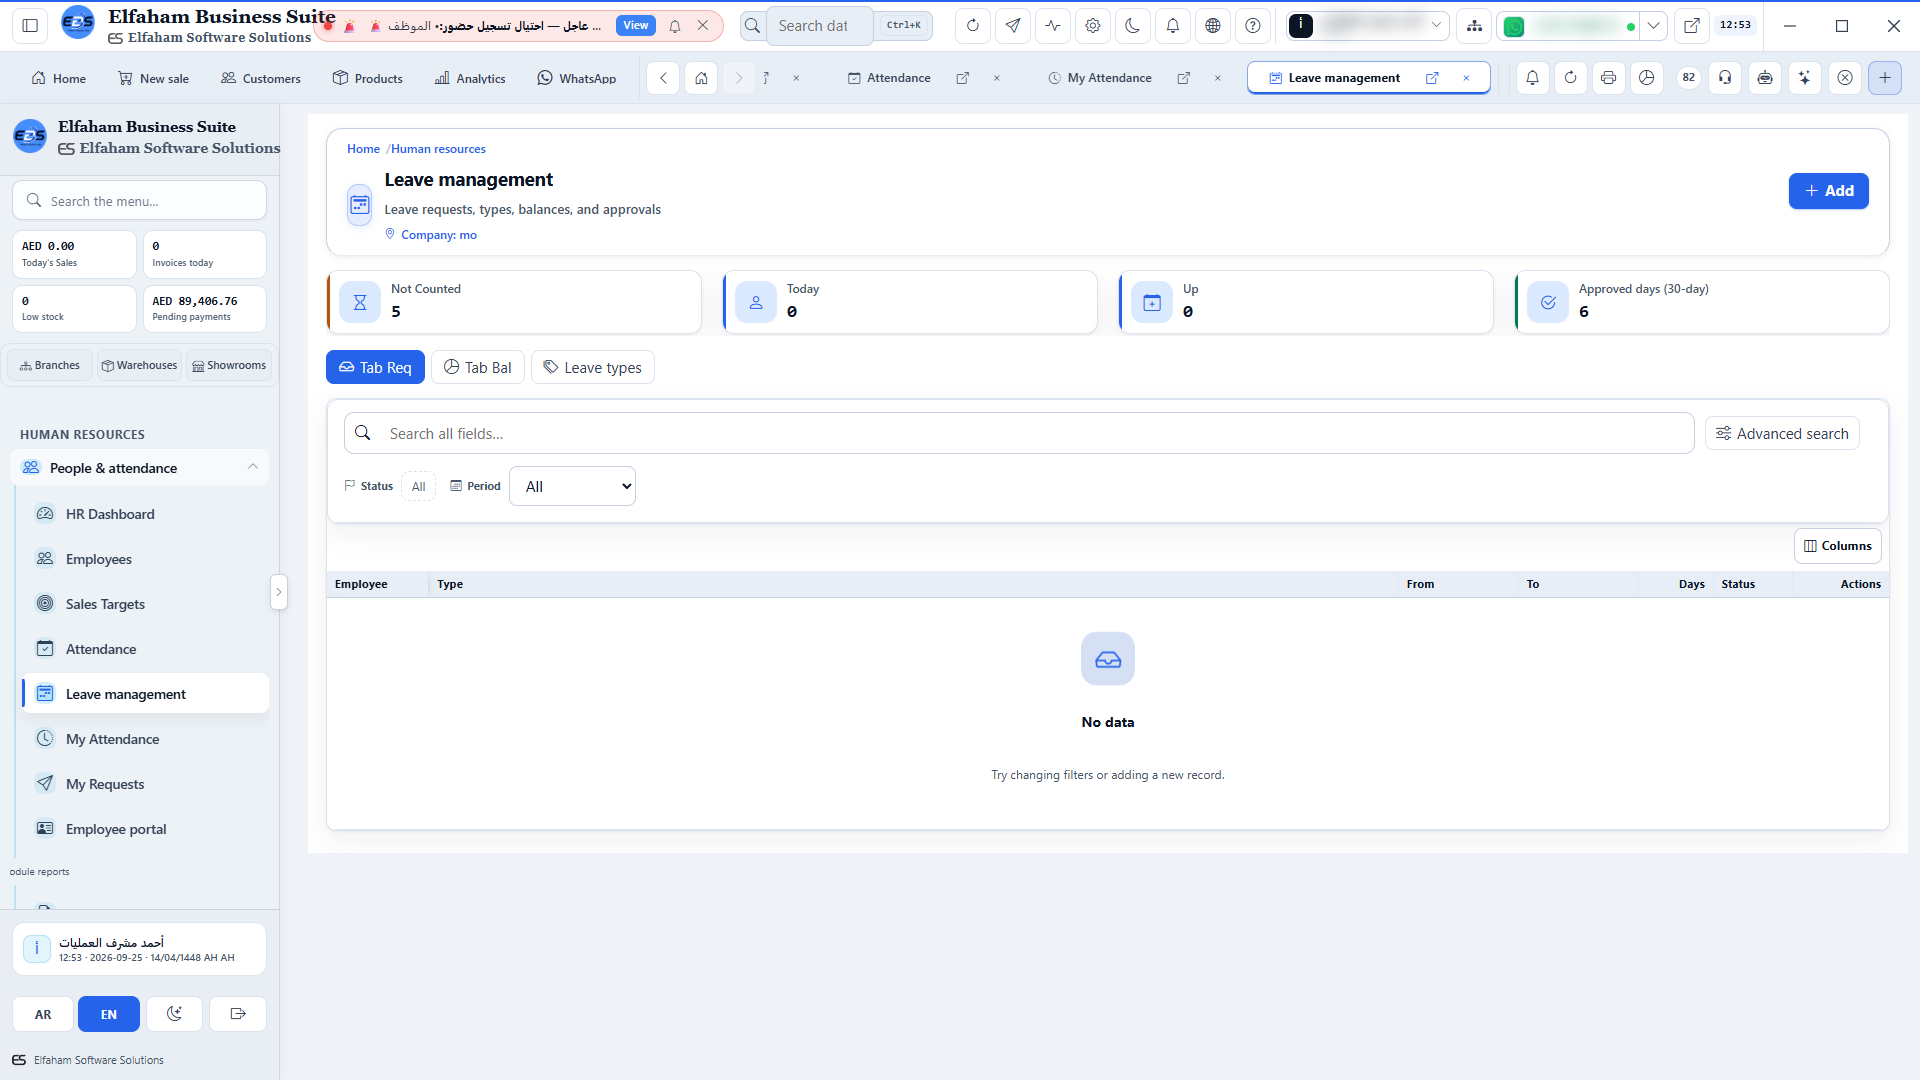The height and width of the screenshot is (1080, 1920).
Task: Click the Warehouses button
Action: (x=139, y=365)
